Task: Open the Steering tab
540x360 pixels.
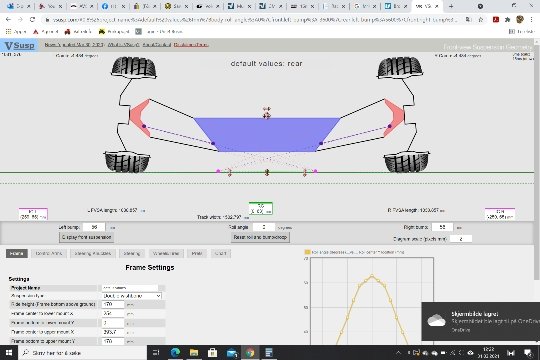Action: pyautogui.click(x=132, y=254)
